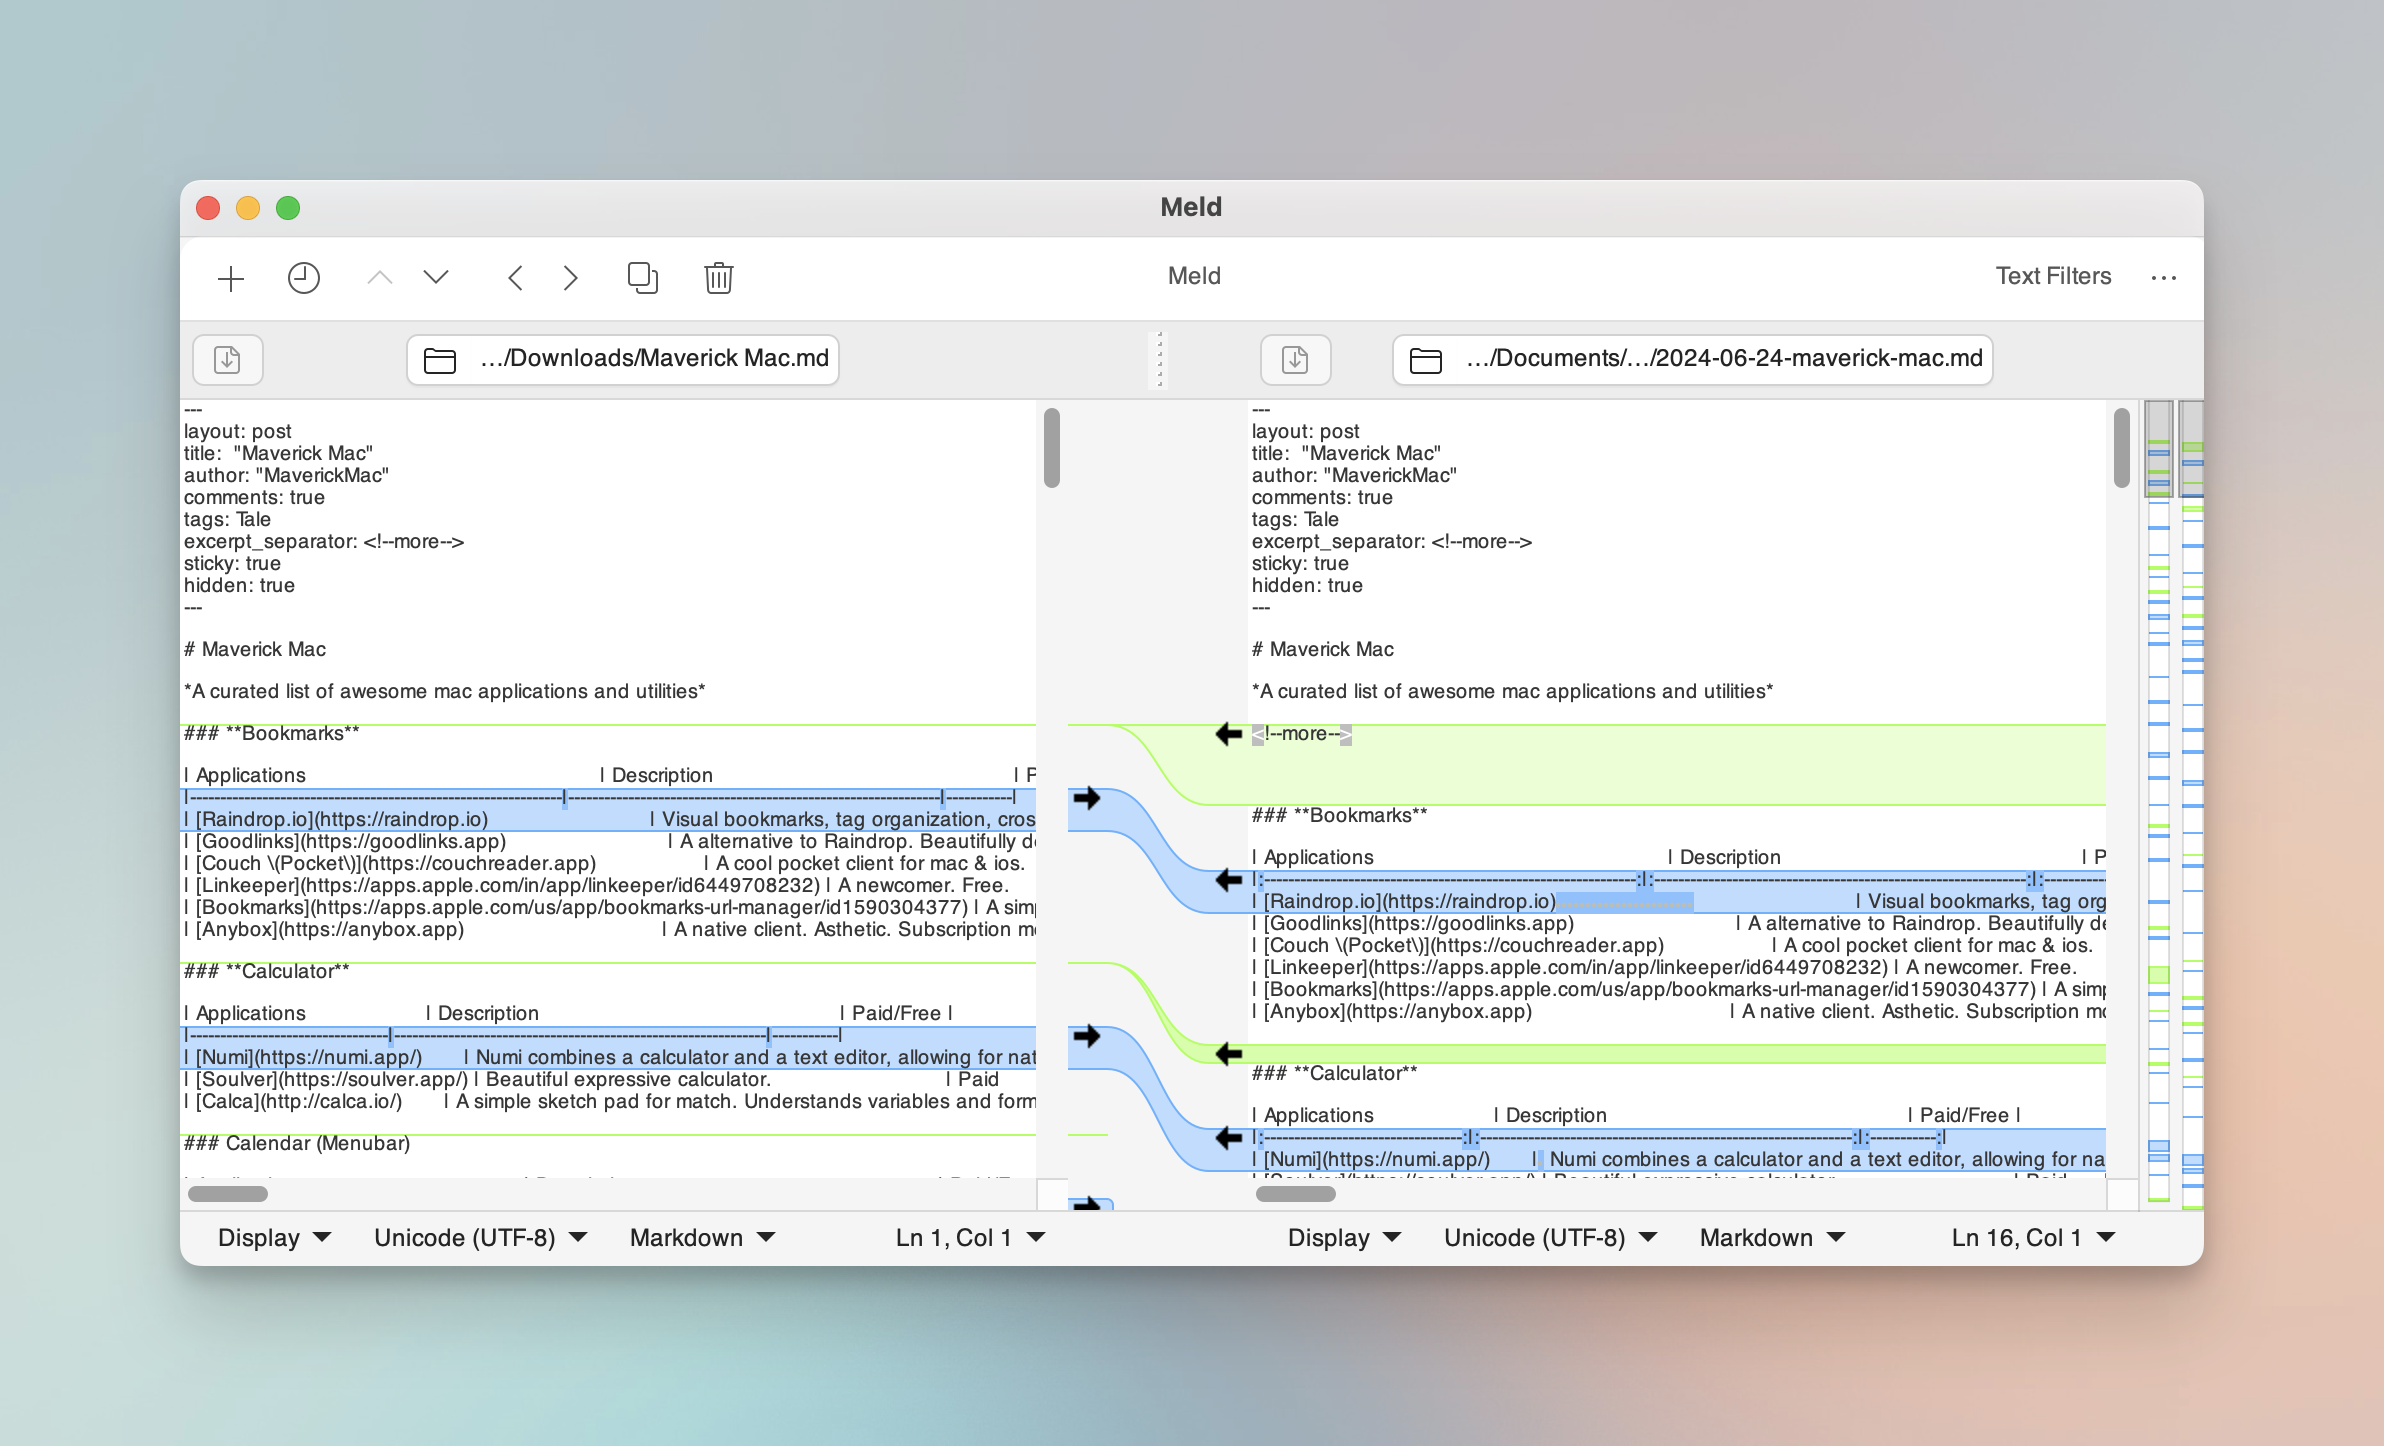Click '<!--more-->' line in right pane
2384x1446 pixels.
point(1302,734)
